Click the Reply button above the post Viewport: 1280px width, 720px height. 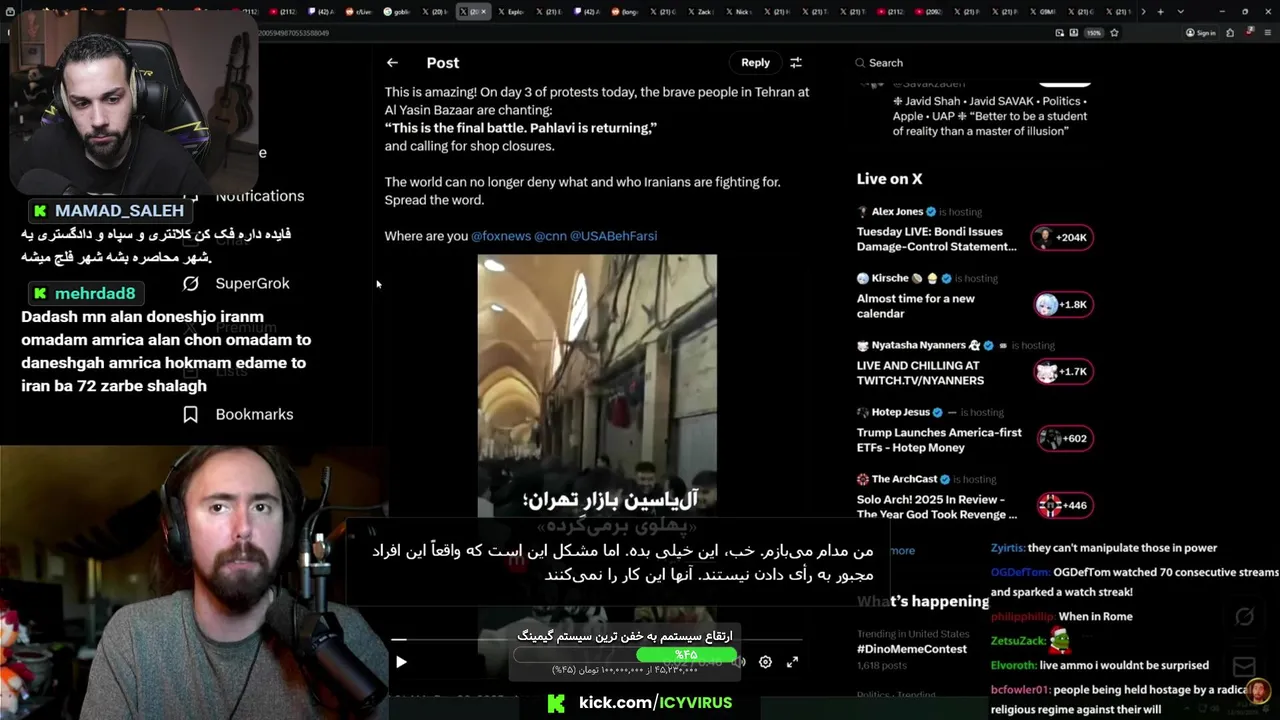tap(755, 62)
